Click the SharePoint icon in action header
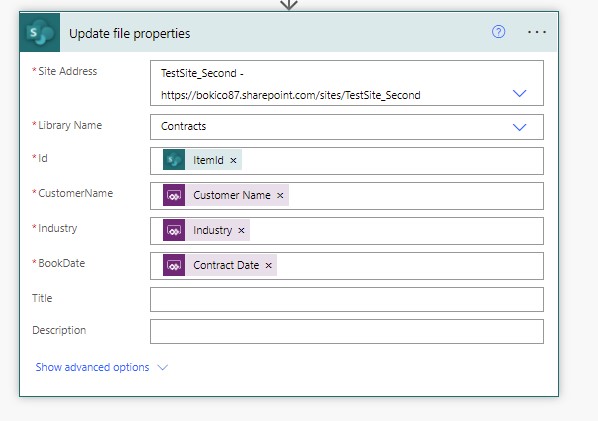This screenshot has width=598, height=421. point(40,32)
